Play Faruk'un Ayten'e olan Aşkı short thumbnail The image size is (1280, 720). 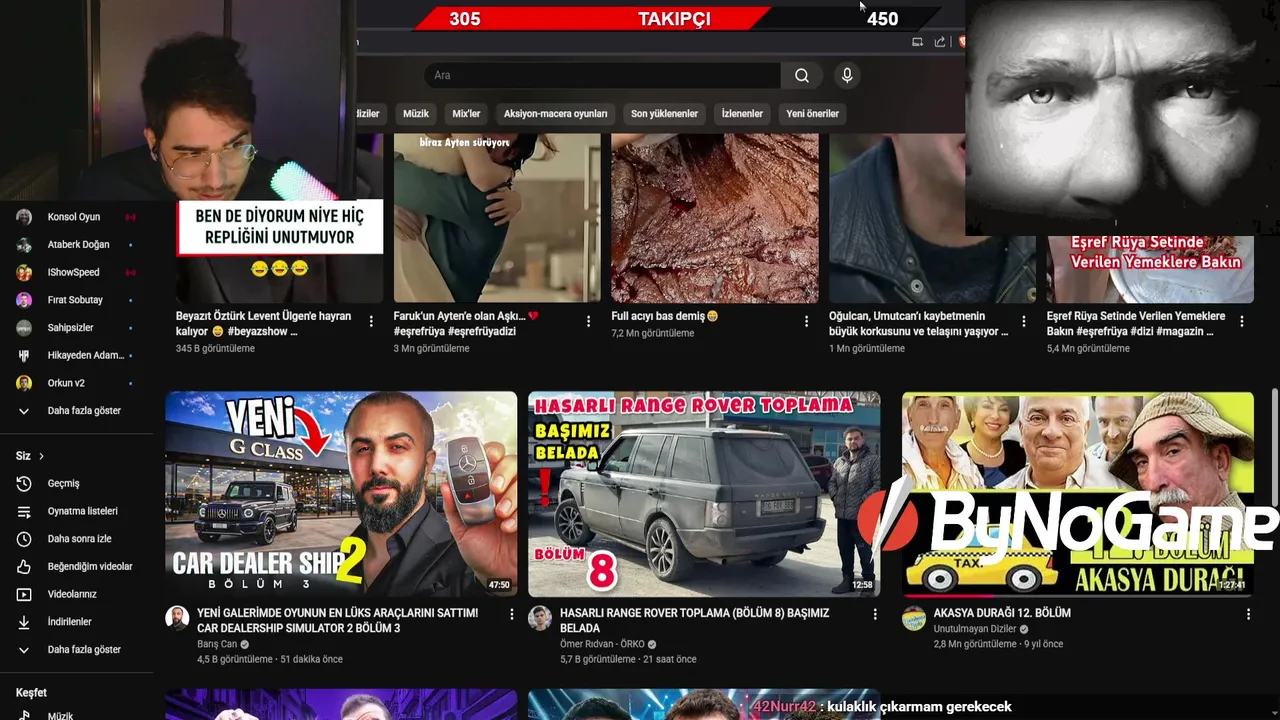pos(497,218)
